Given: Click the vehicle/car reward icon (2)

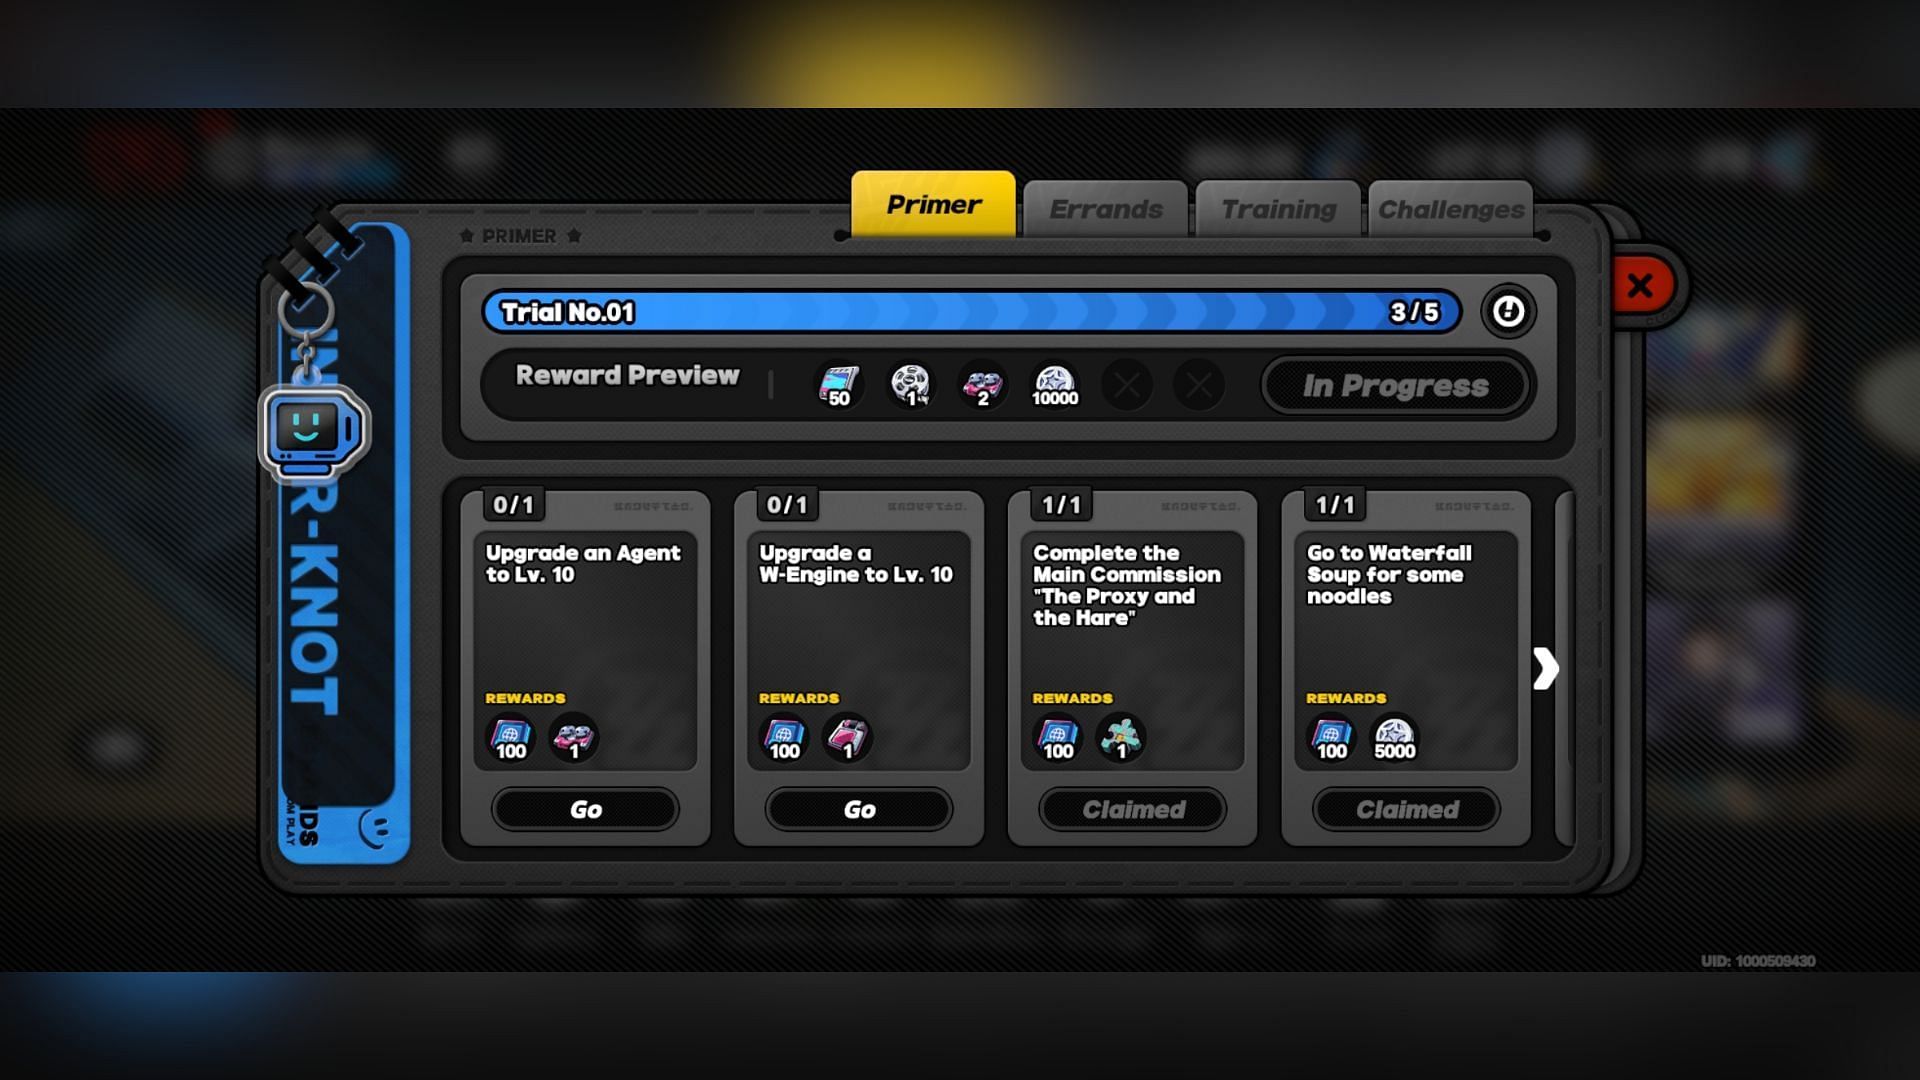Looking at the screenshot, I should coord(982,382).
